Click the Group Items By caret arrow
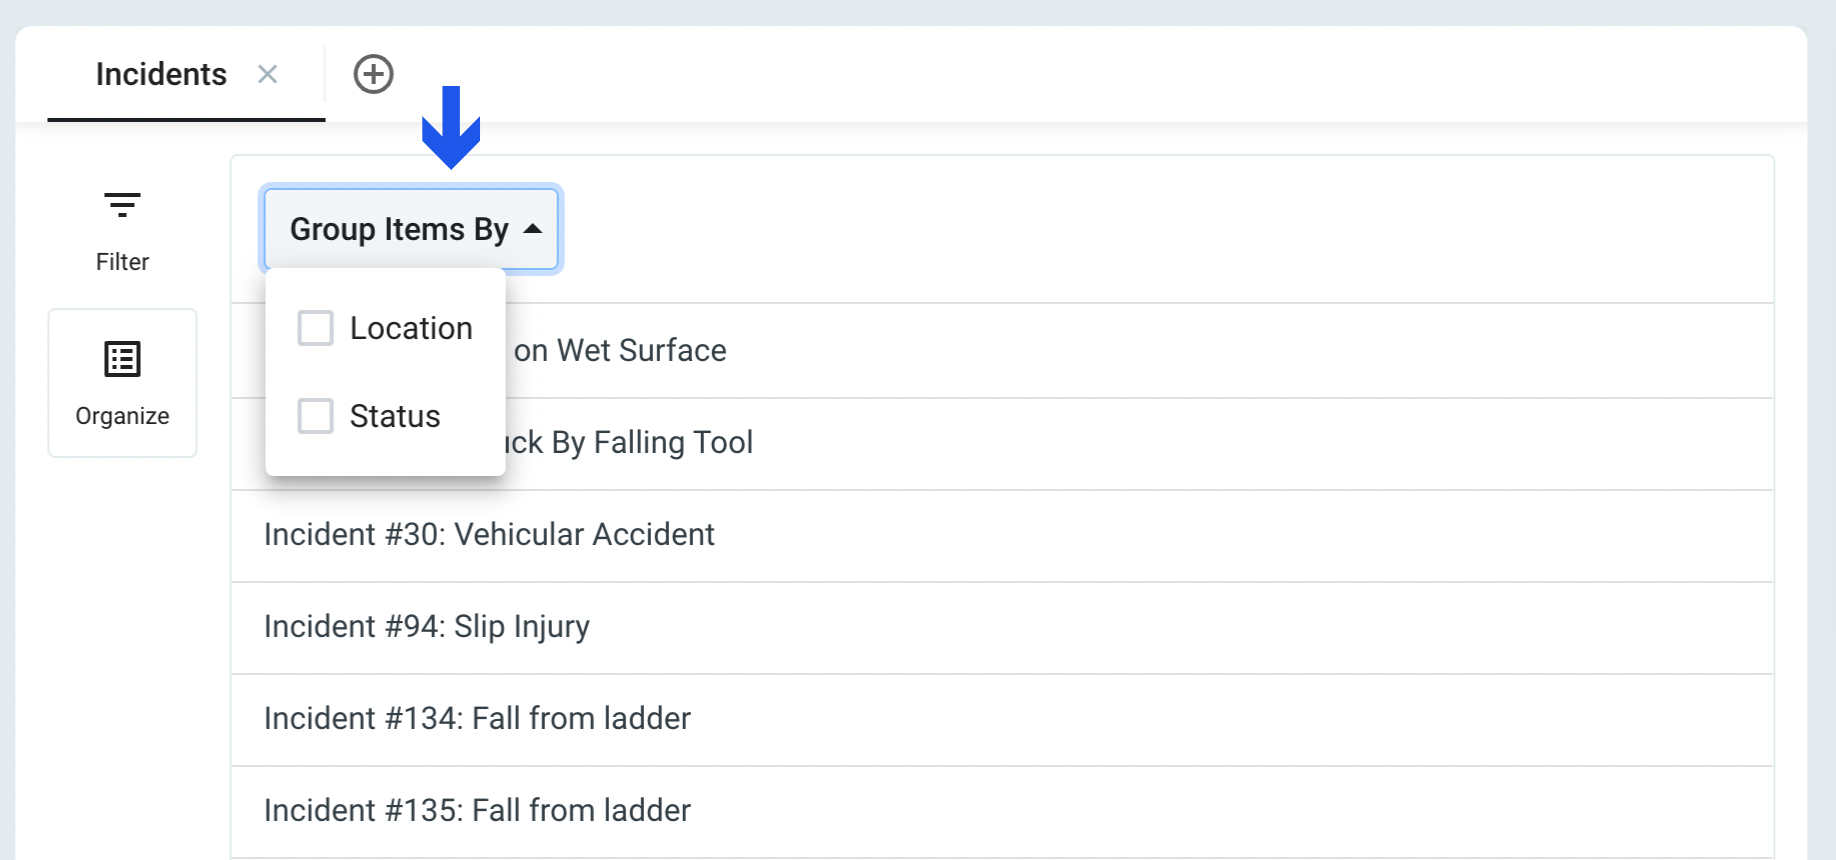 533,229
